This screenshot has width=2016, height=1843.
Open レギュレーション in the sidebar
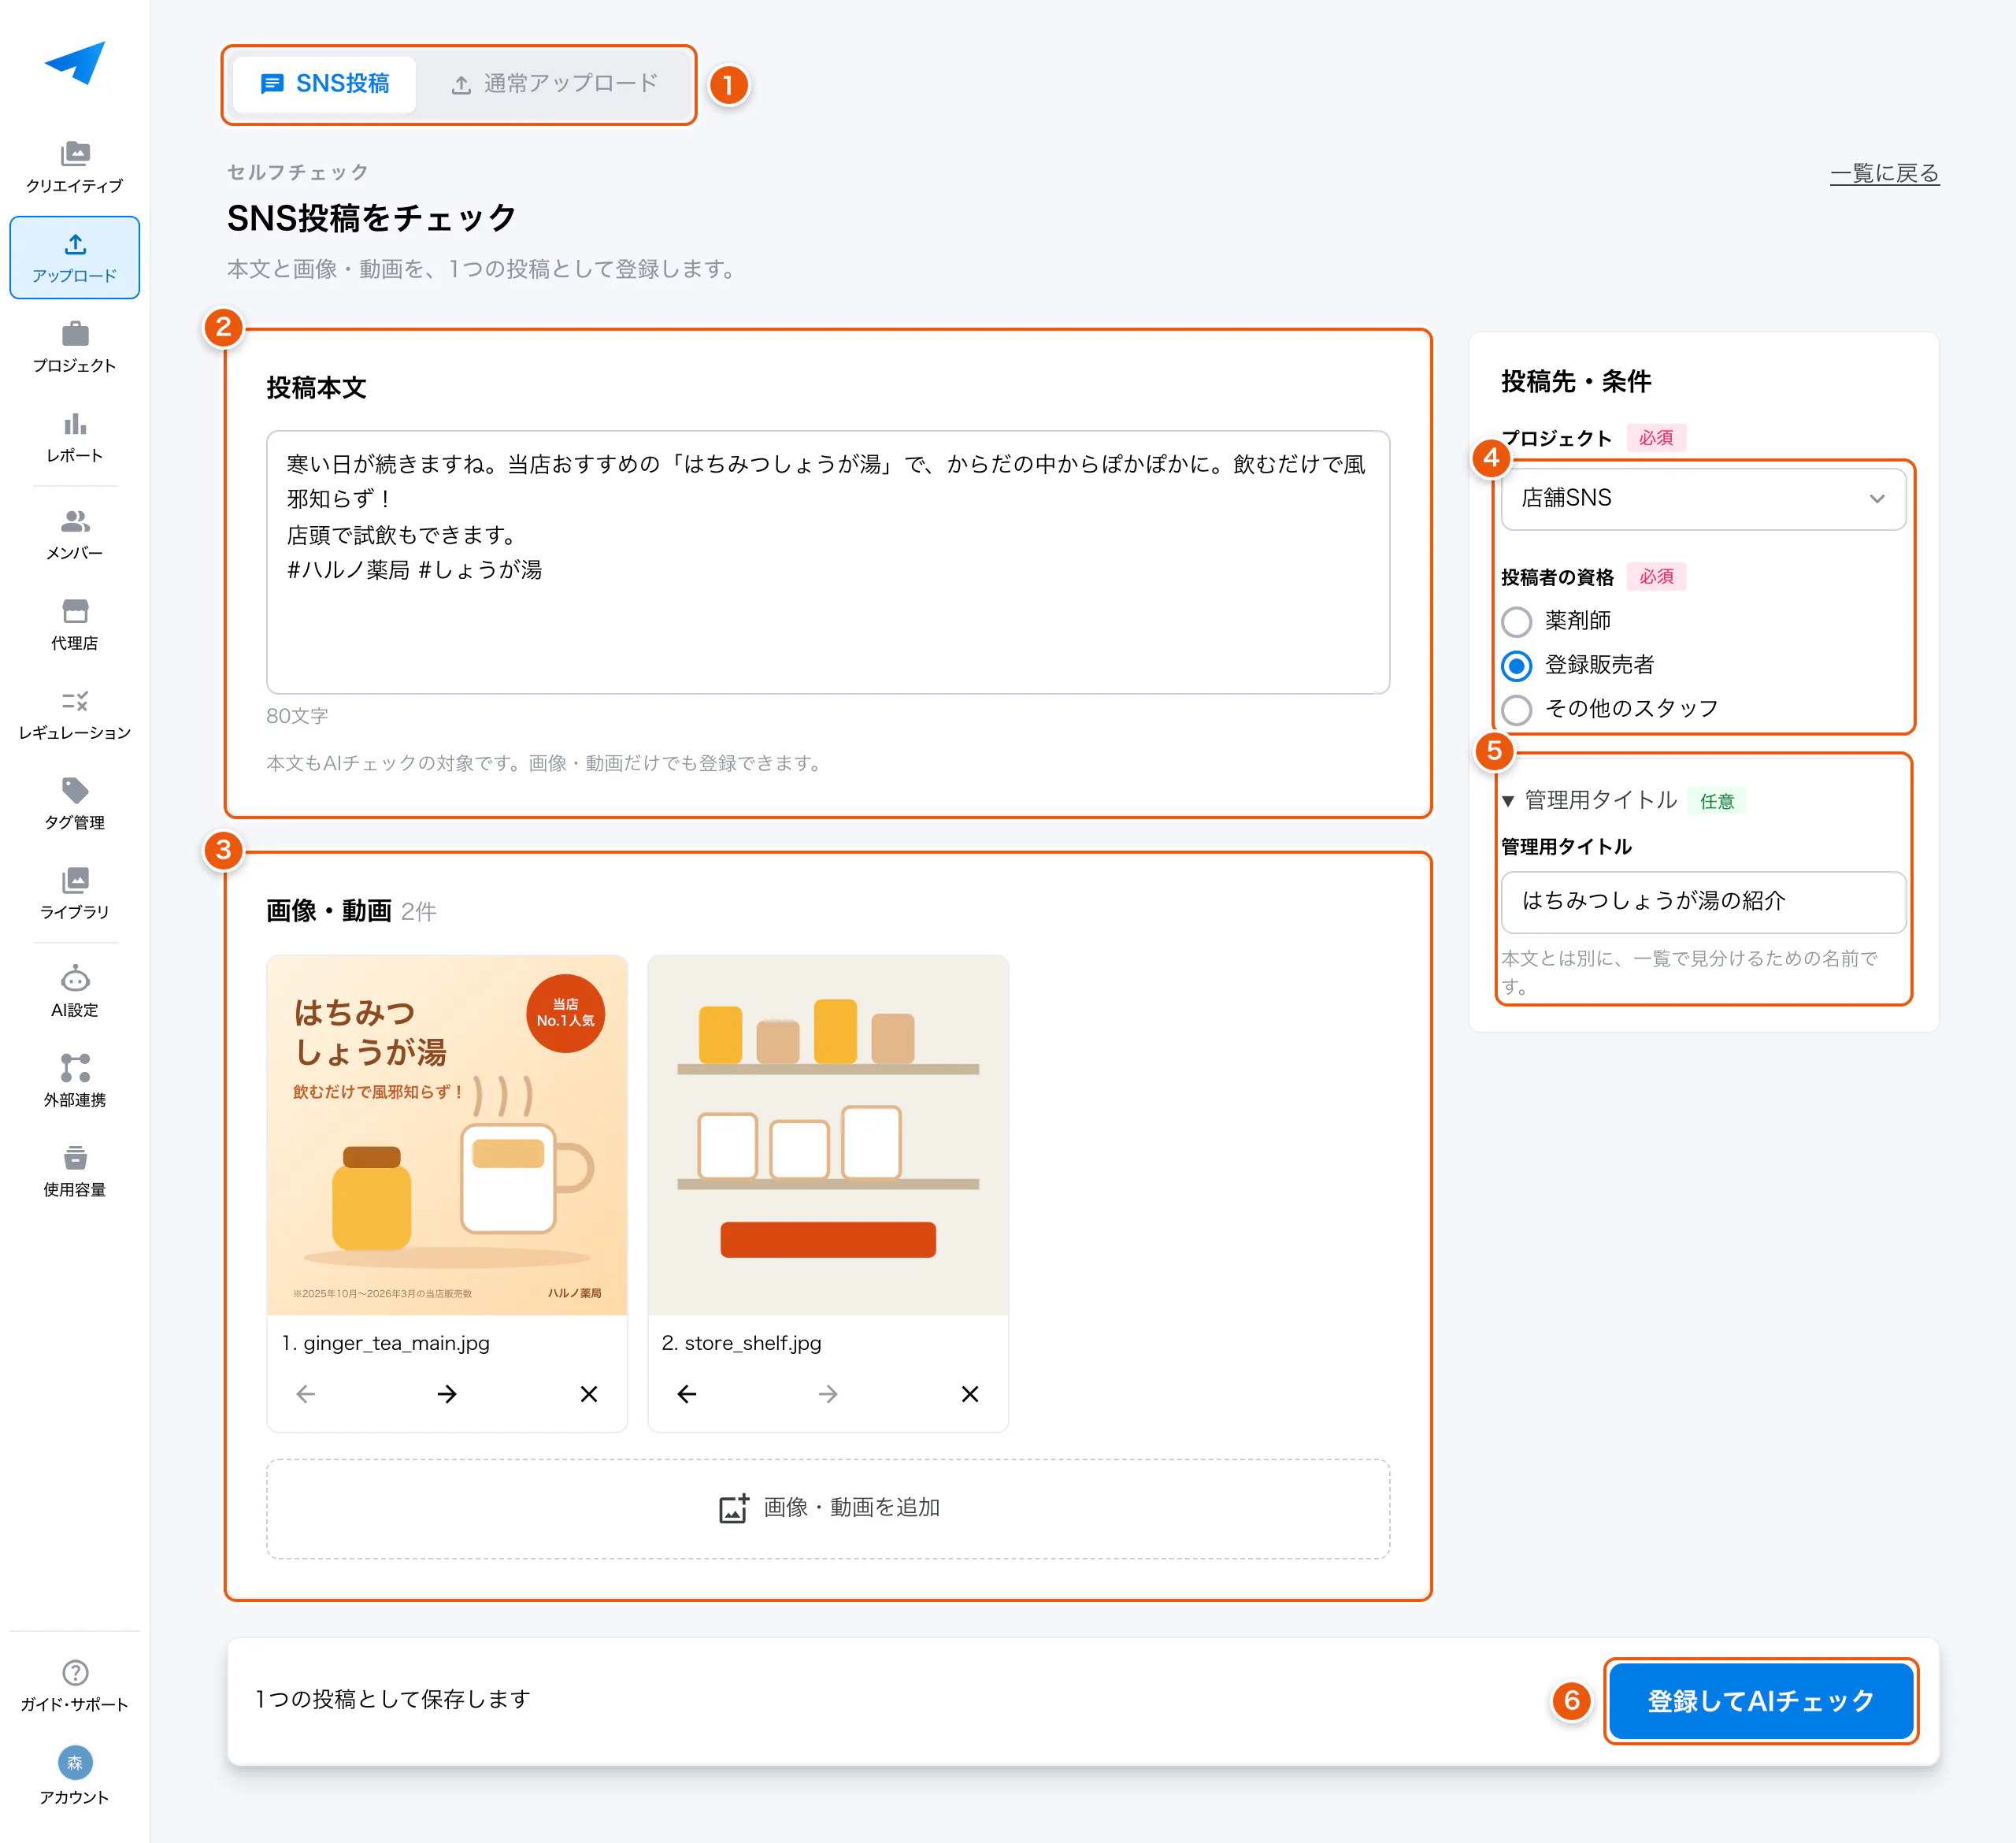(75, 714)
